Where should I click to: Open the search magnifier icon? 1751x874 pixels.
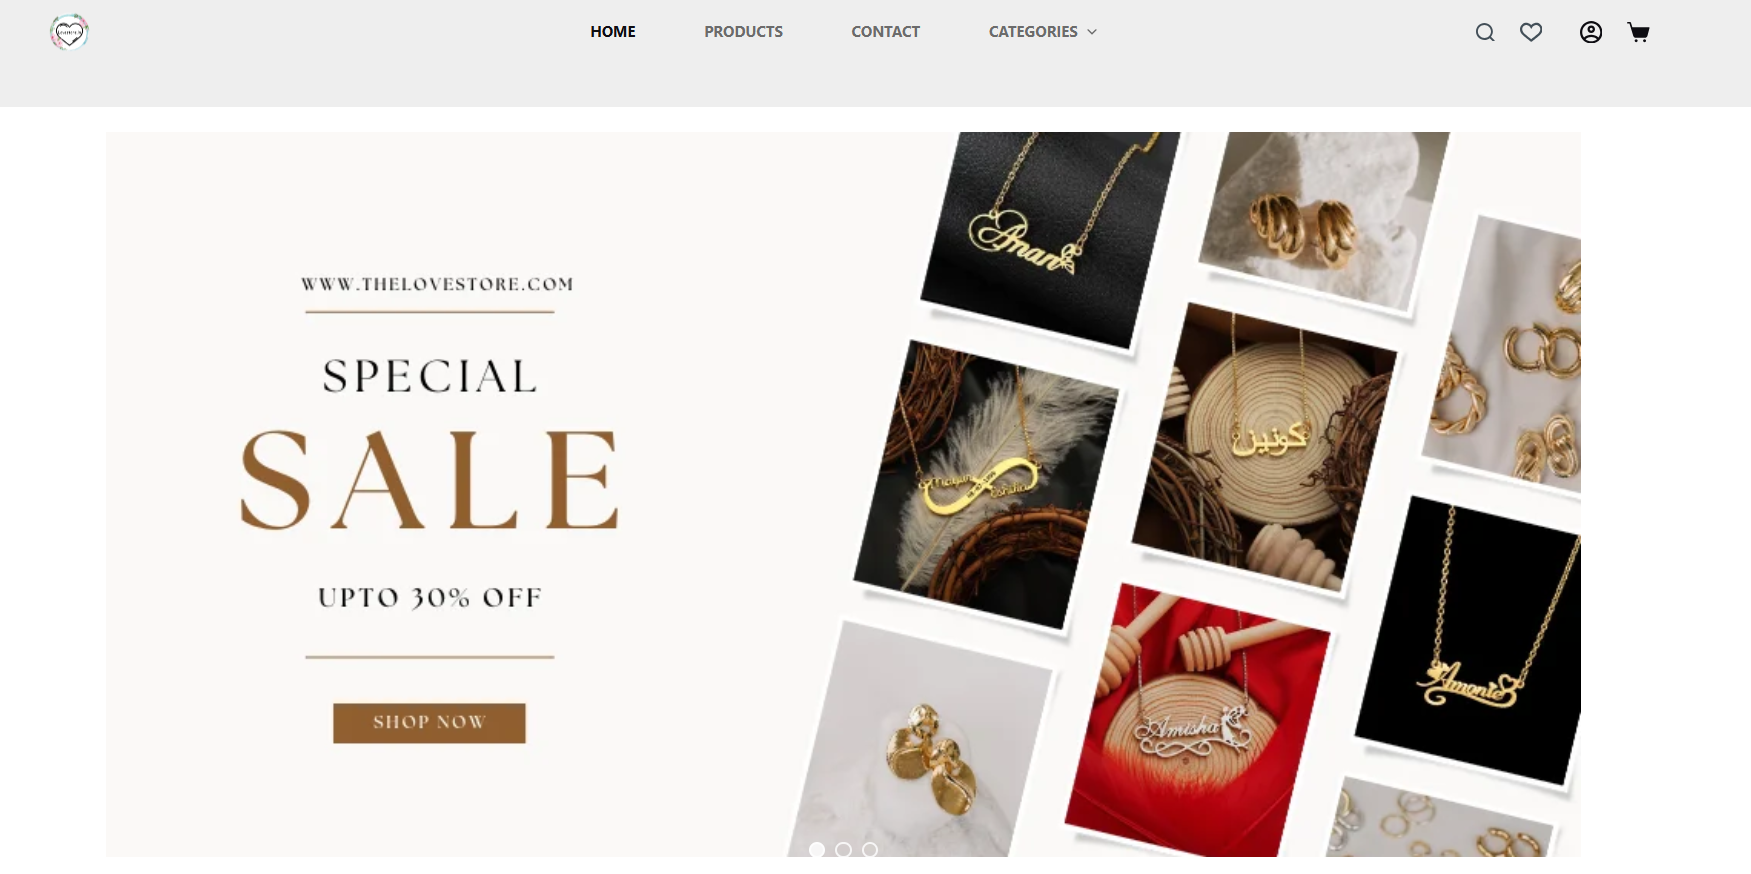(1485, 32)
